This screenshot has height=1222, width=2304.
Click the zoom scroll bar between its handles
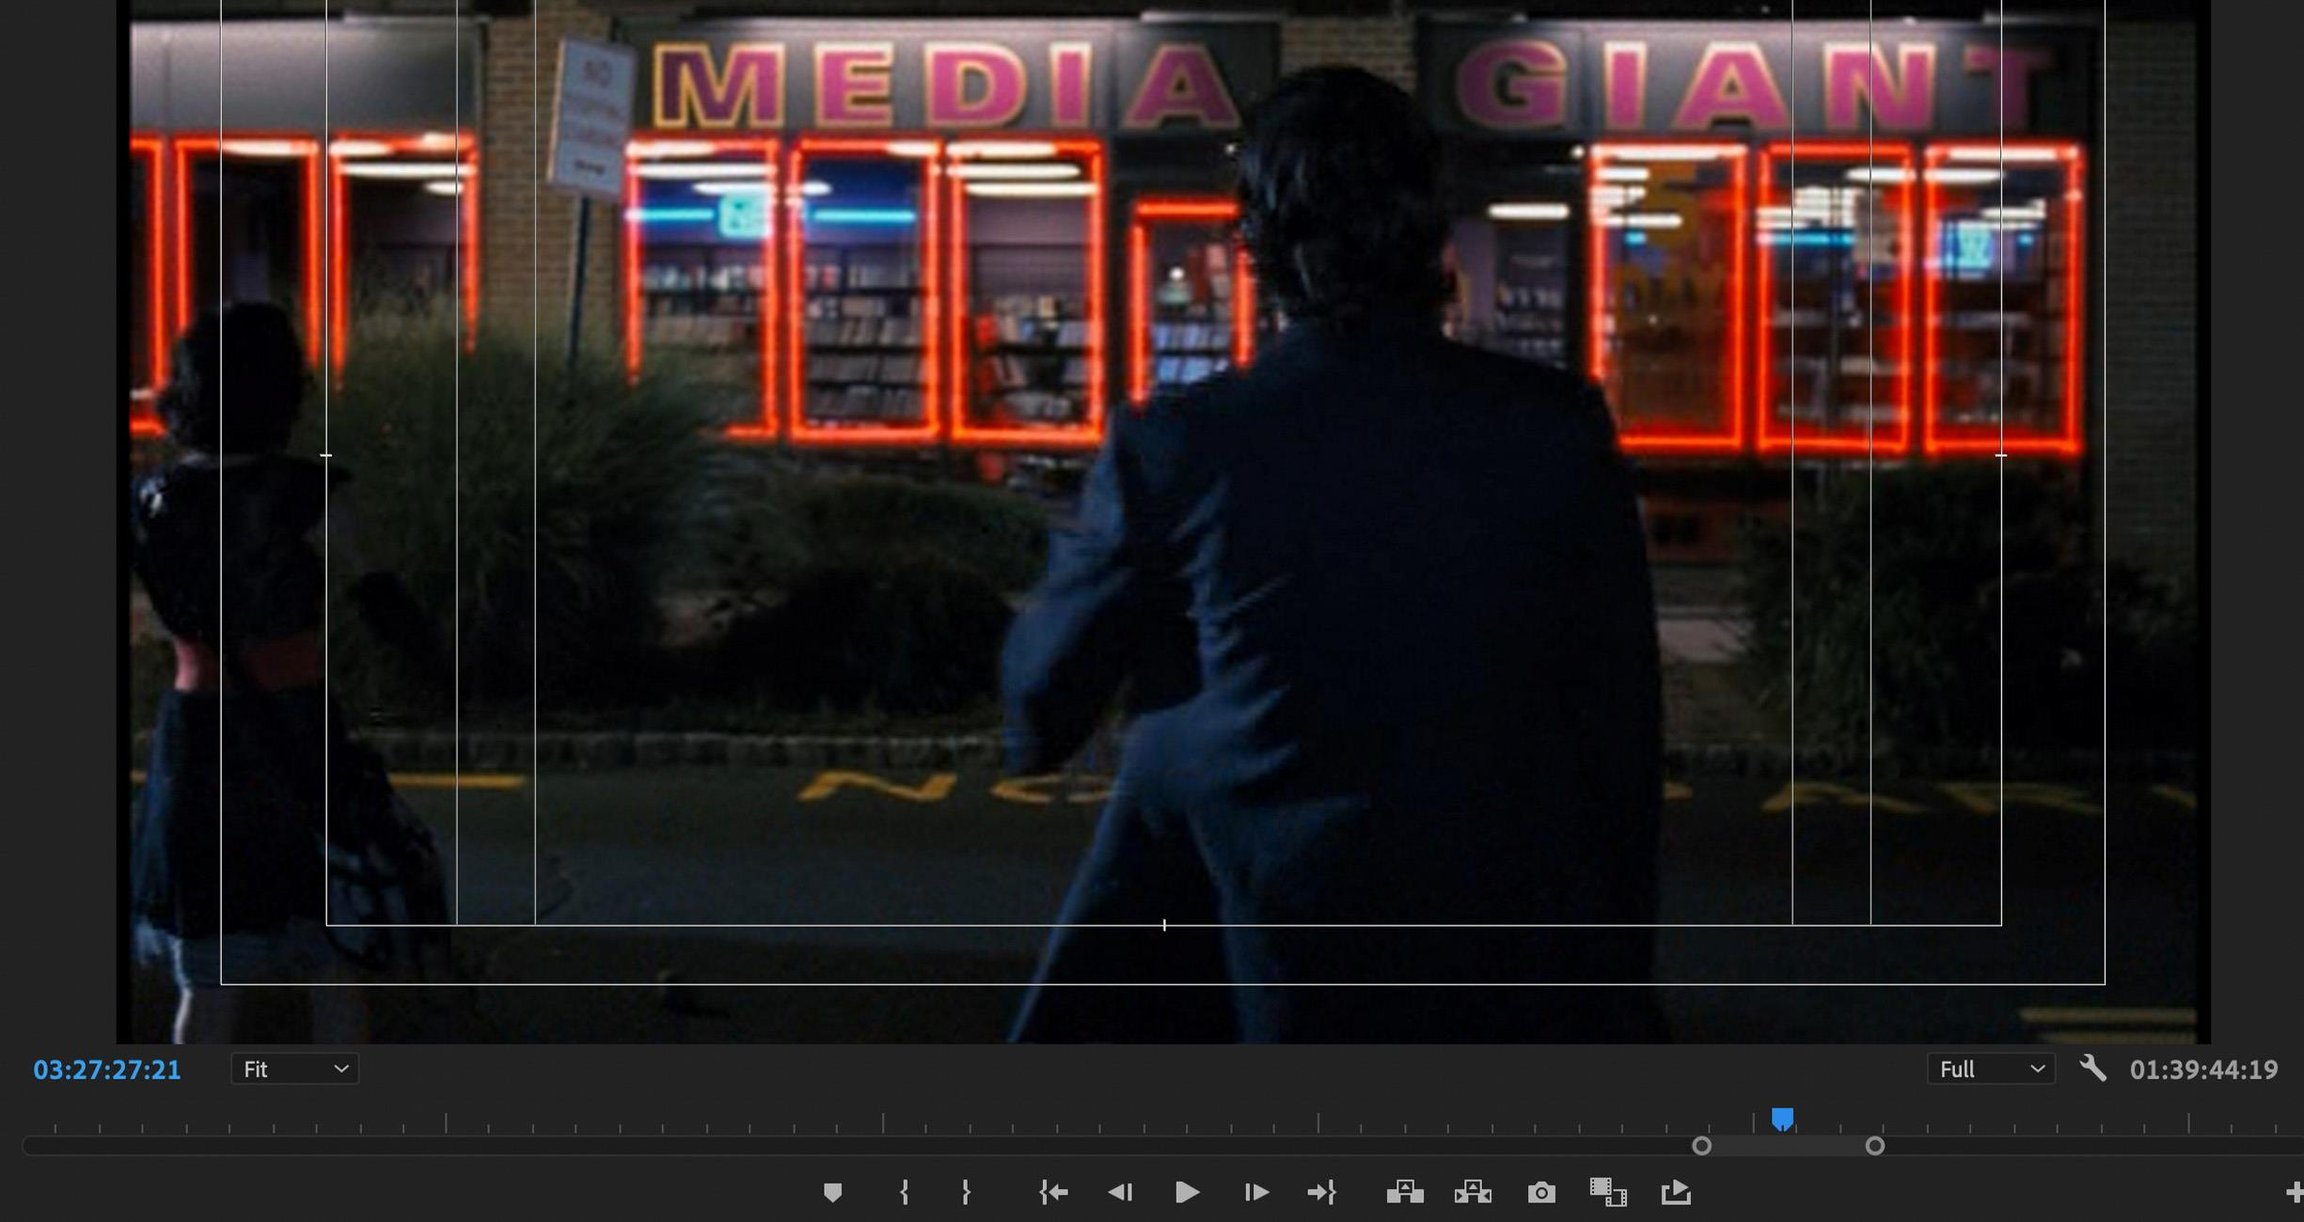click(x=1788, y=1146)
